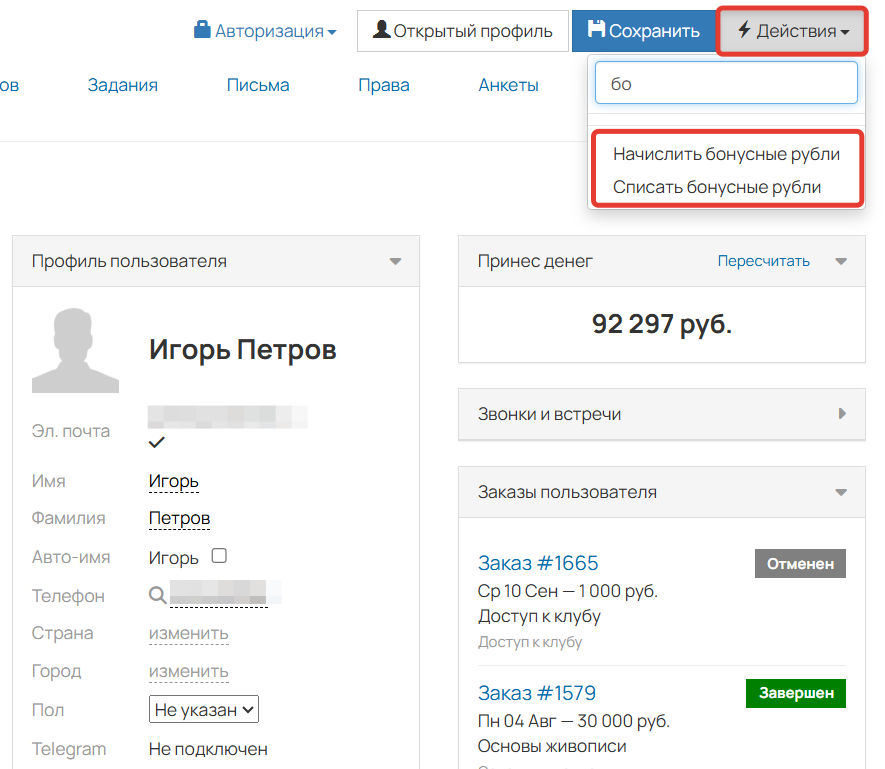Viewport: 885px width, 769px height.
Task: Switch to the Письма tab
Action: [258, 85]
